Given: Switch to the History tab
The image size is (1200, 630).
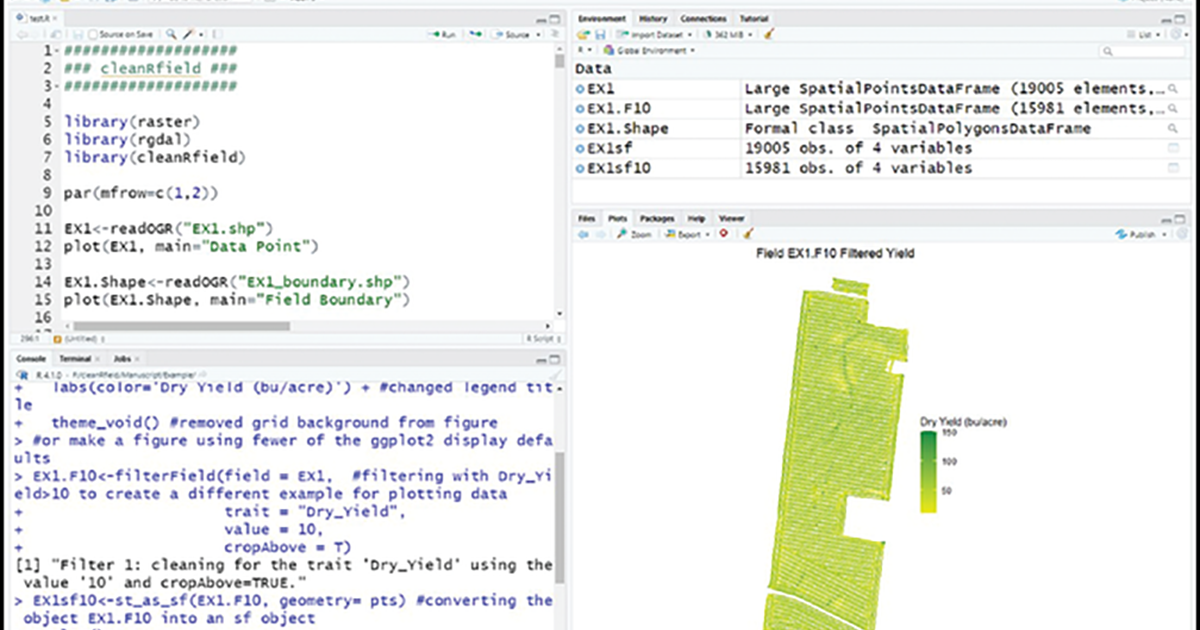Looking at the screenshot, I should pyautogui.click(x=652, y=19).
